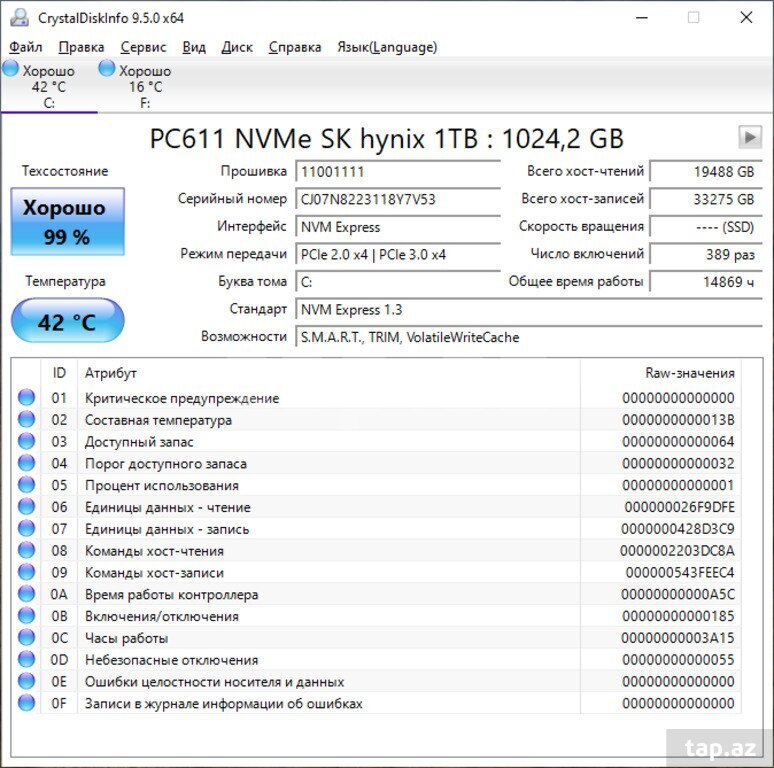Click the total host writes value 33275 GB
This screenshot has height=768, width=774.
706,199
